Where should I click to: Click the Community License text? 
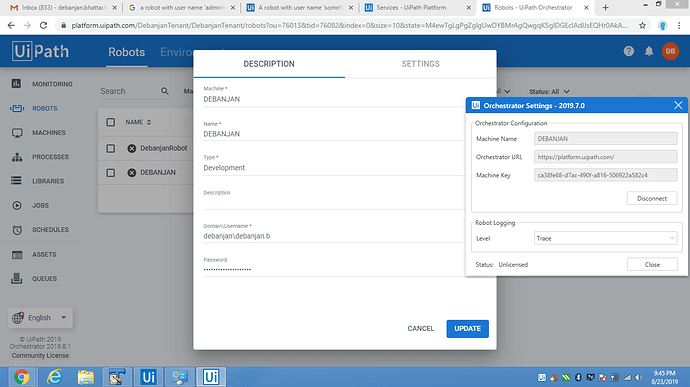[40, 355]
